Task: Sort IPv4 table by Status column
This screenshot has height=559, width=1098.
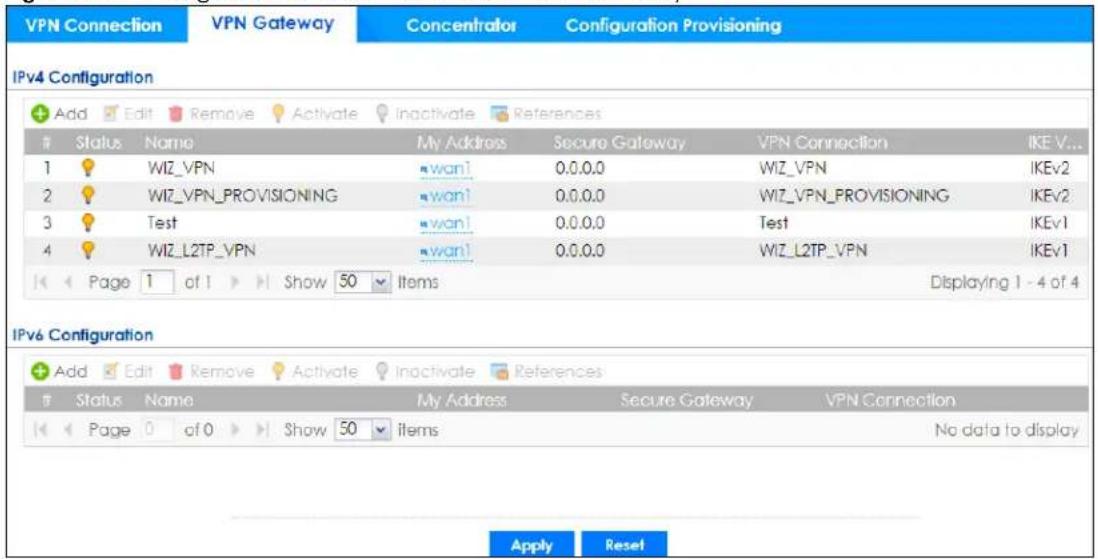Action: [x=98, y=142]
